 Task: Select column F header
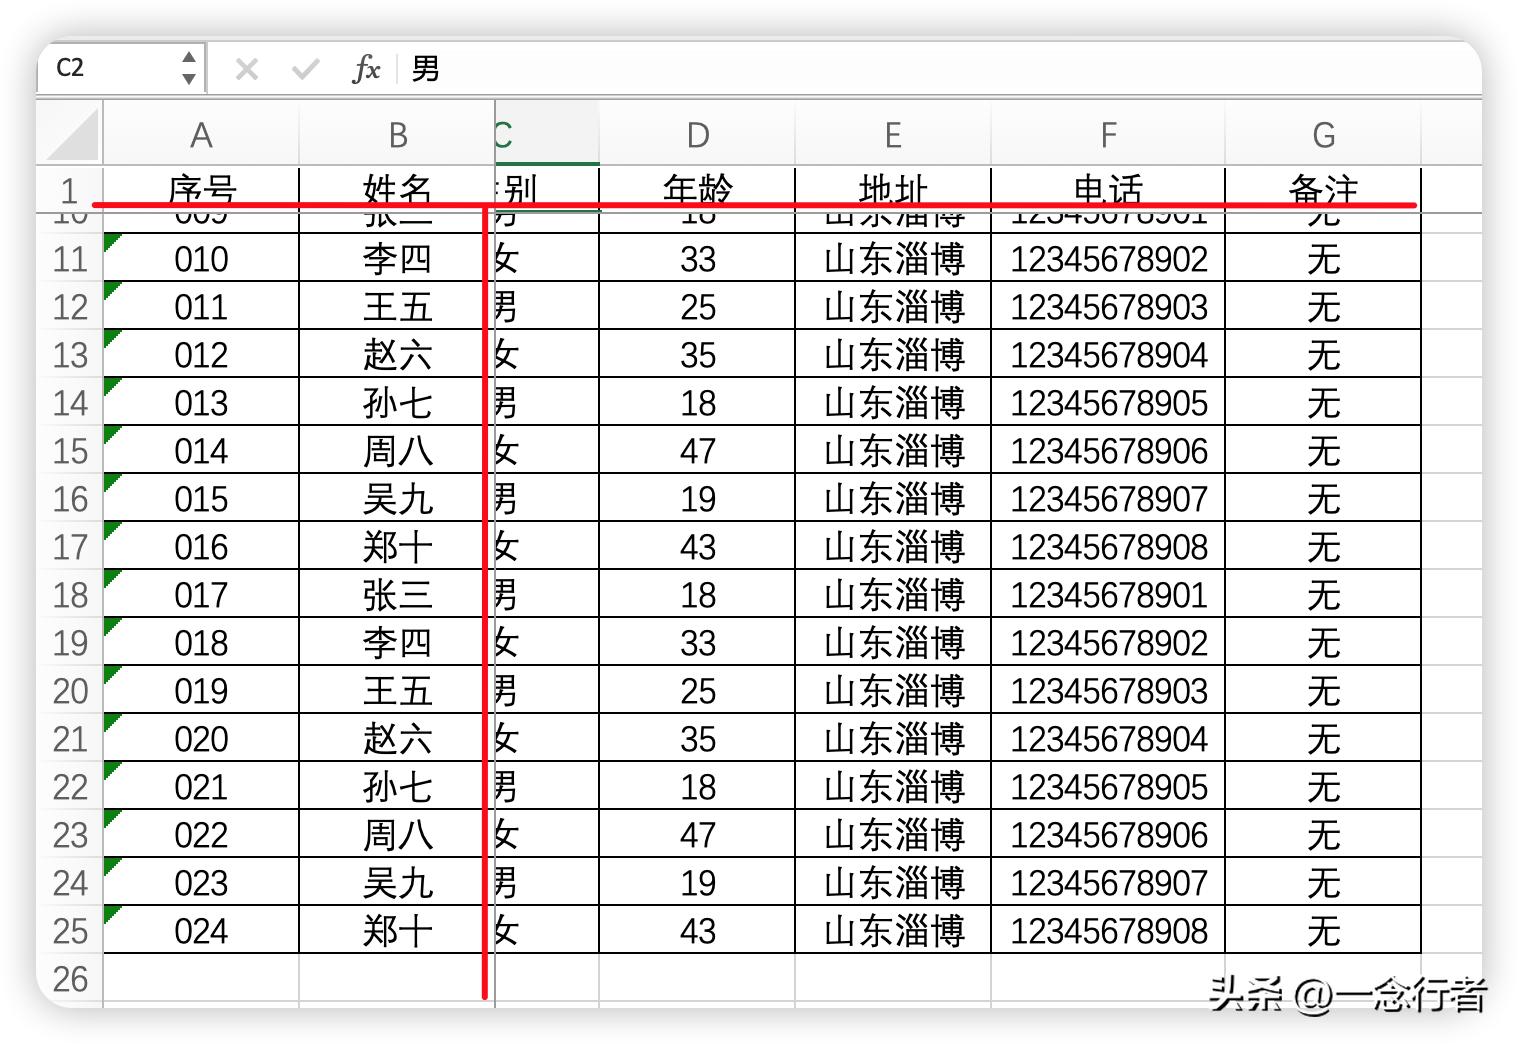click(1108, 135)
